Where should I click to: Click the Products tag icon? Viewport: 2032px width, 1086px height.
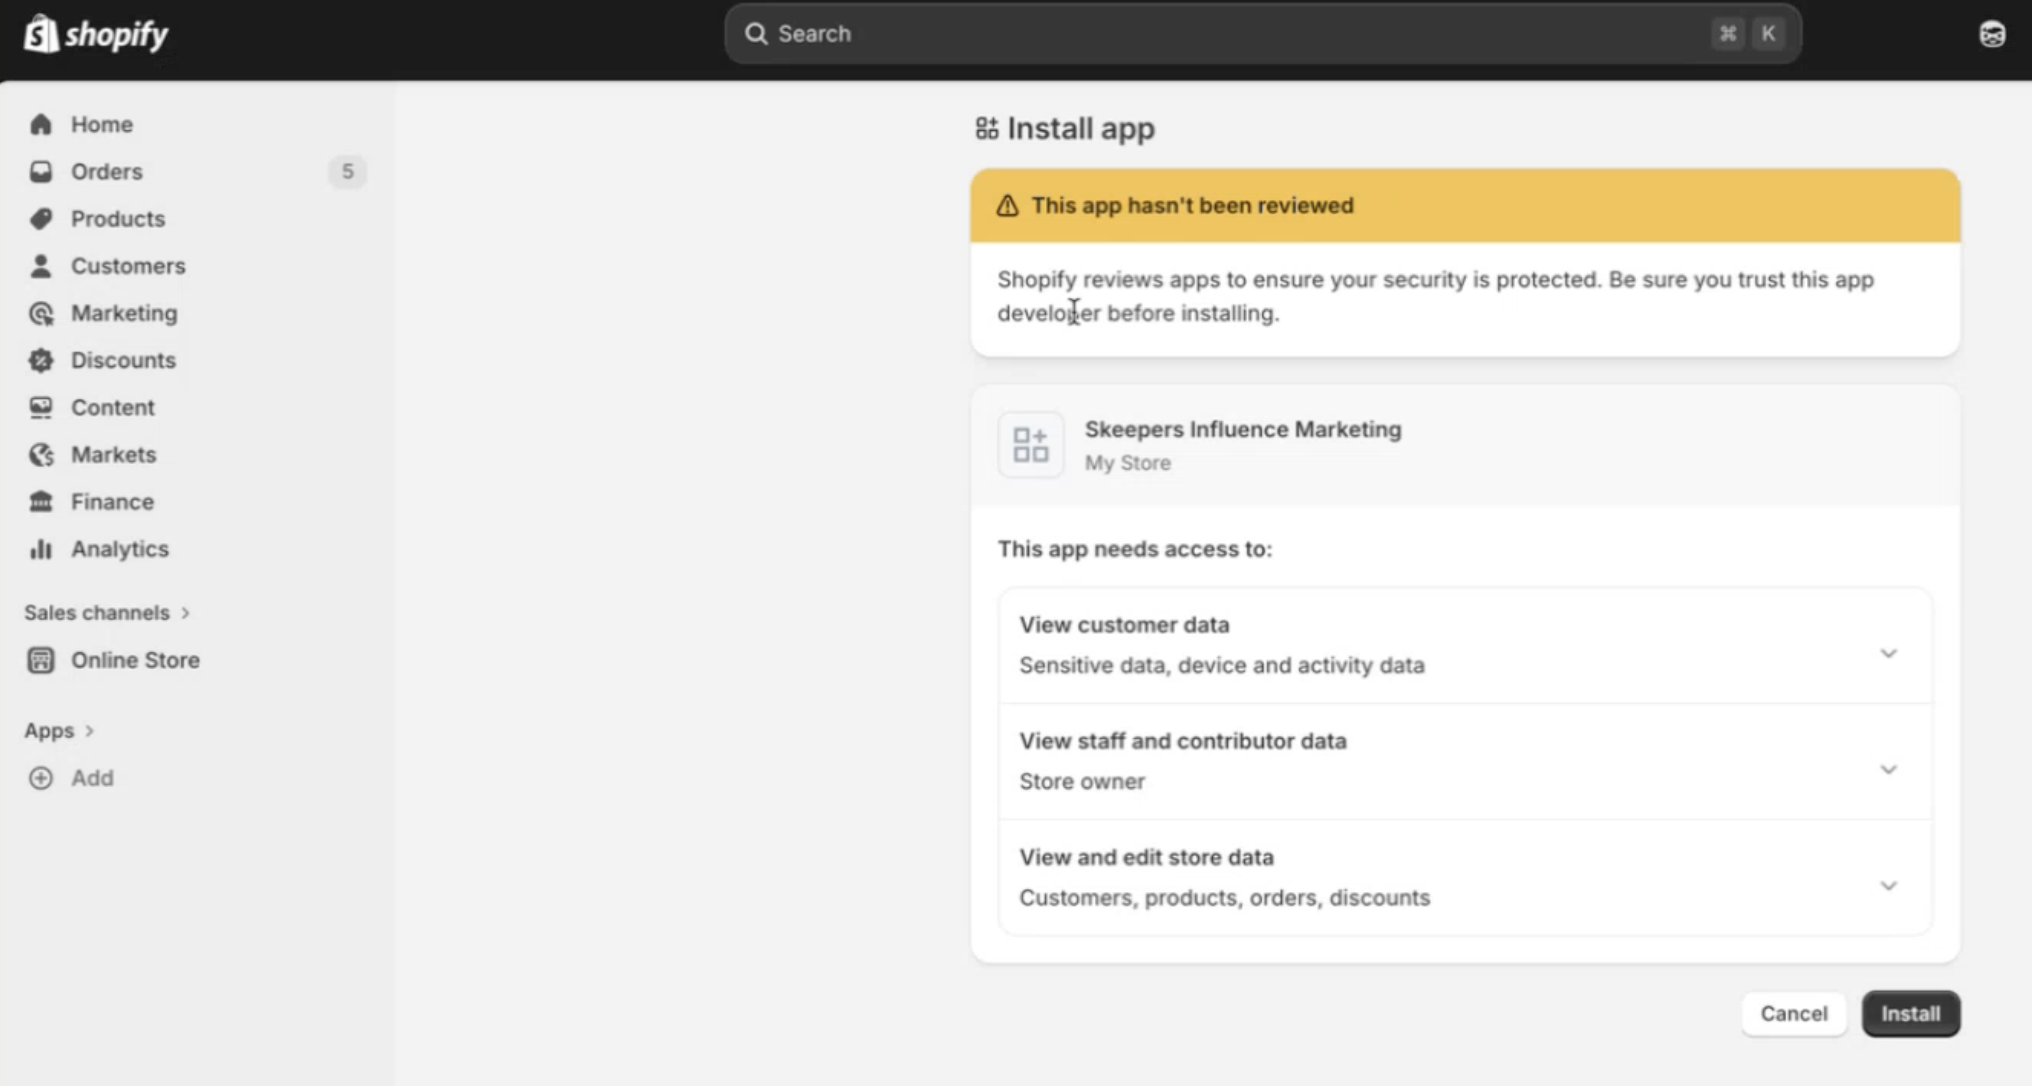[x=41, y=218]
